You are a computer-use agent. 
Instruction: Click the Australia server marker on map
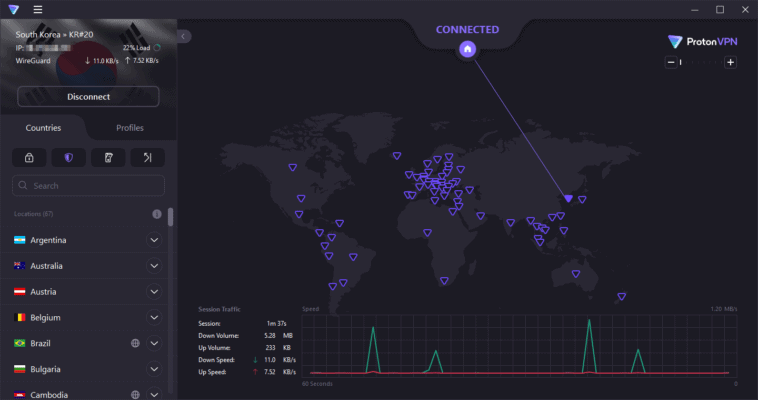point(575,272)
